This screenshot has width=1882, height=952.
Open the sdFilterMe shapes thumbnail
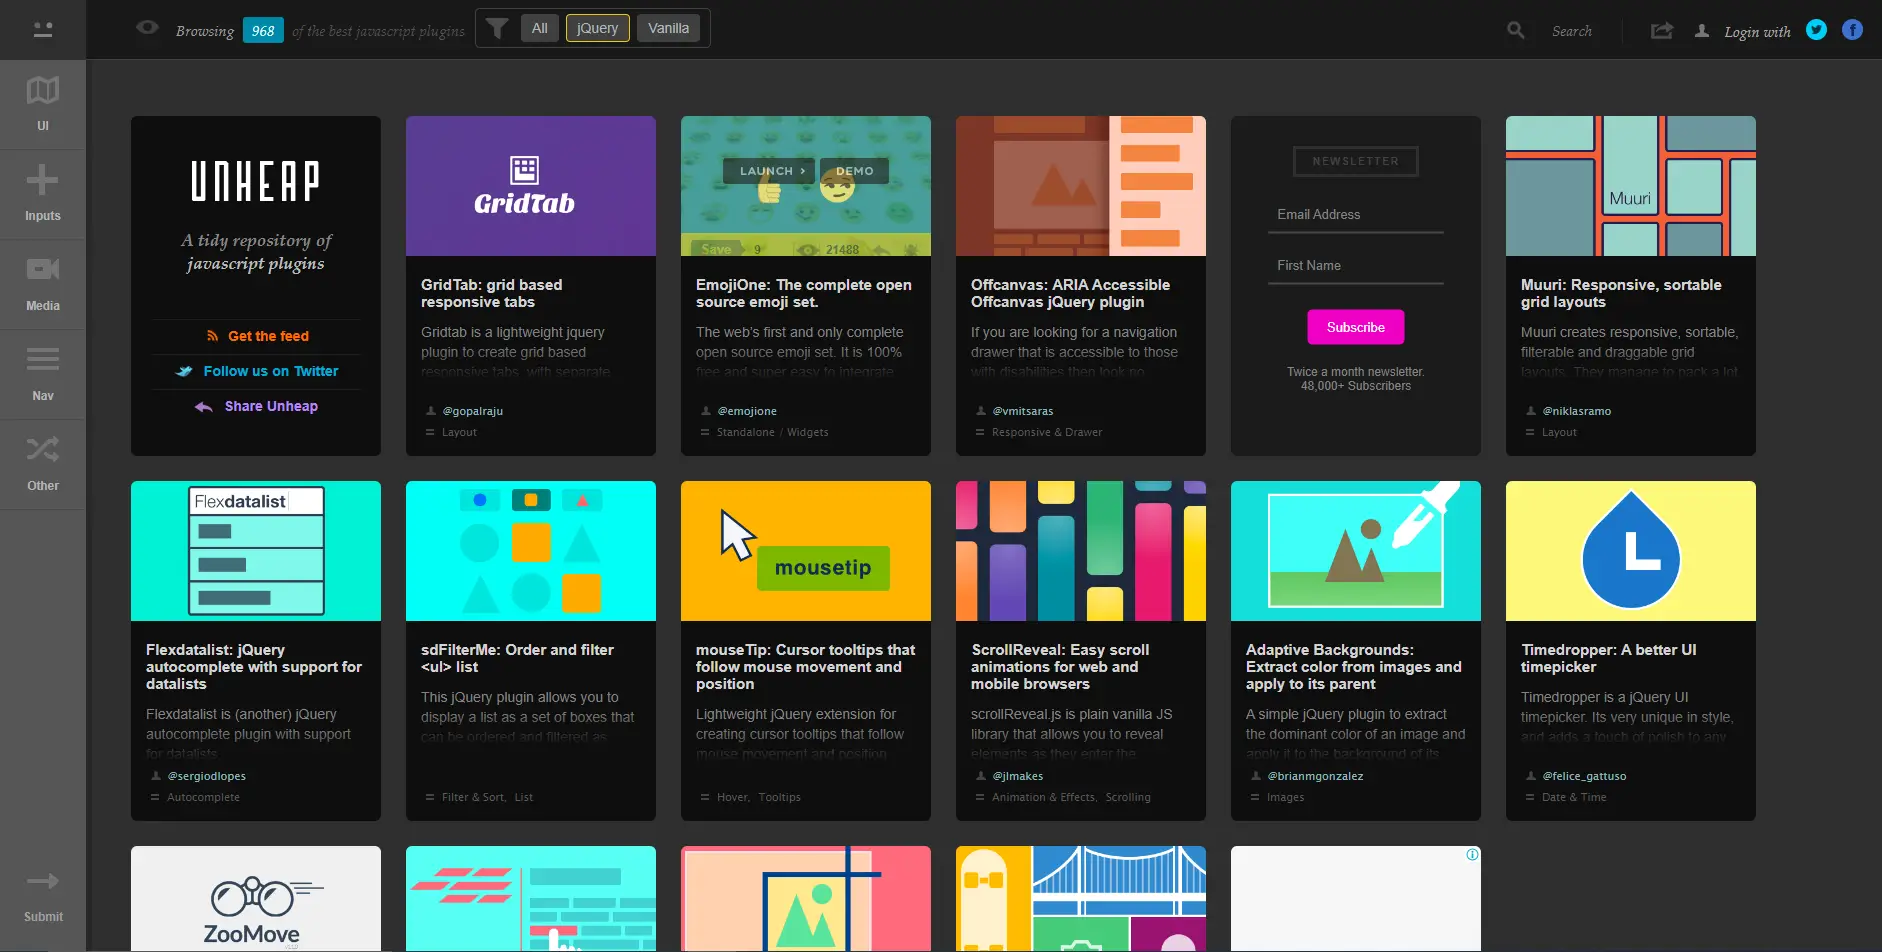[x=531, y=551]
